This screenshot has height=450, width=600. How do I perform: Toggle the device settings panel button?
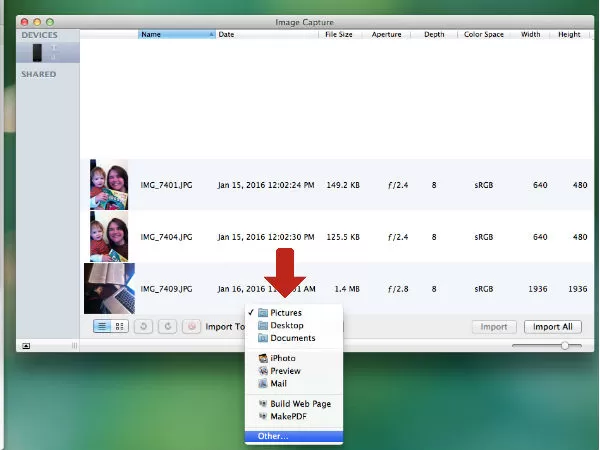pyautogui.click(x=26, y=345)
